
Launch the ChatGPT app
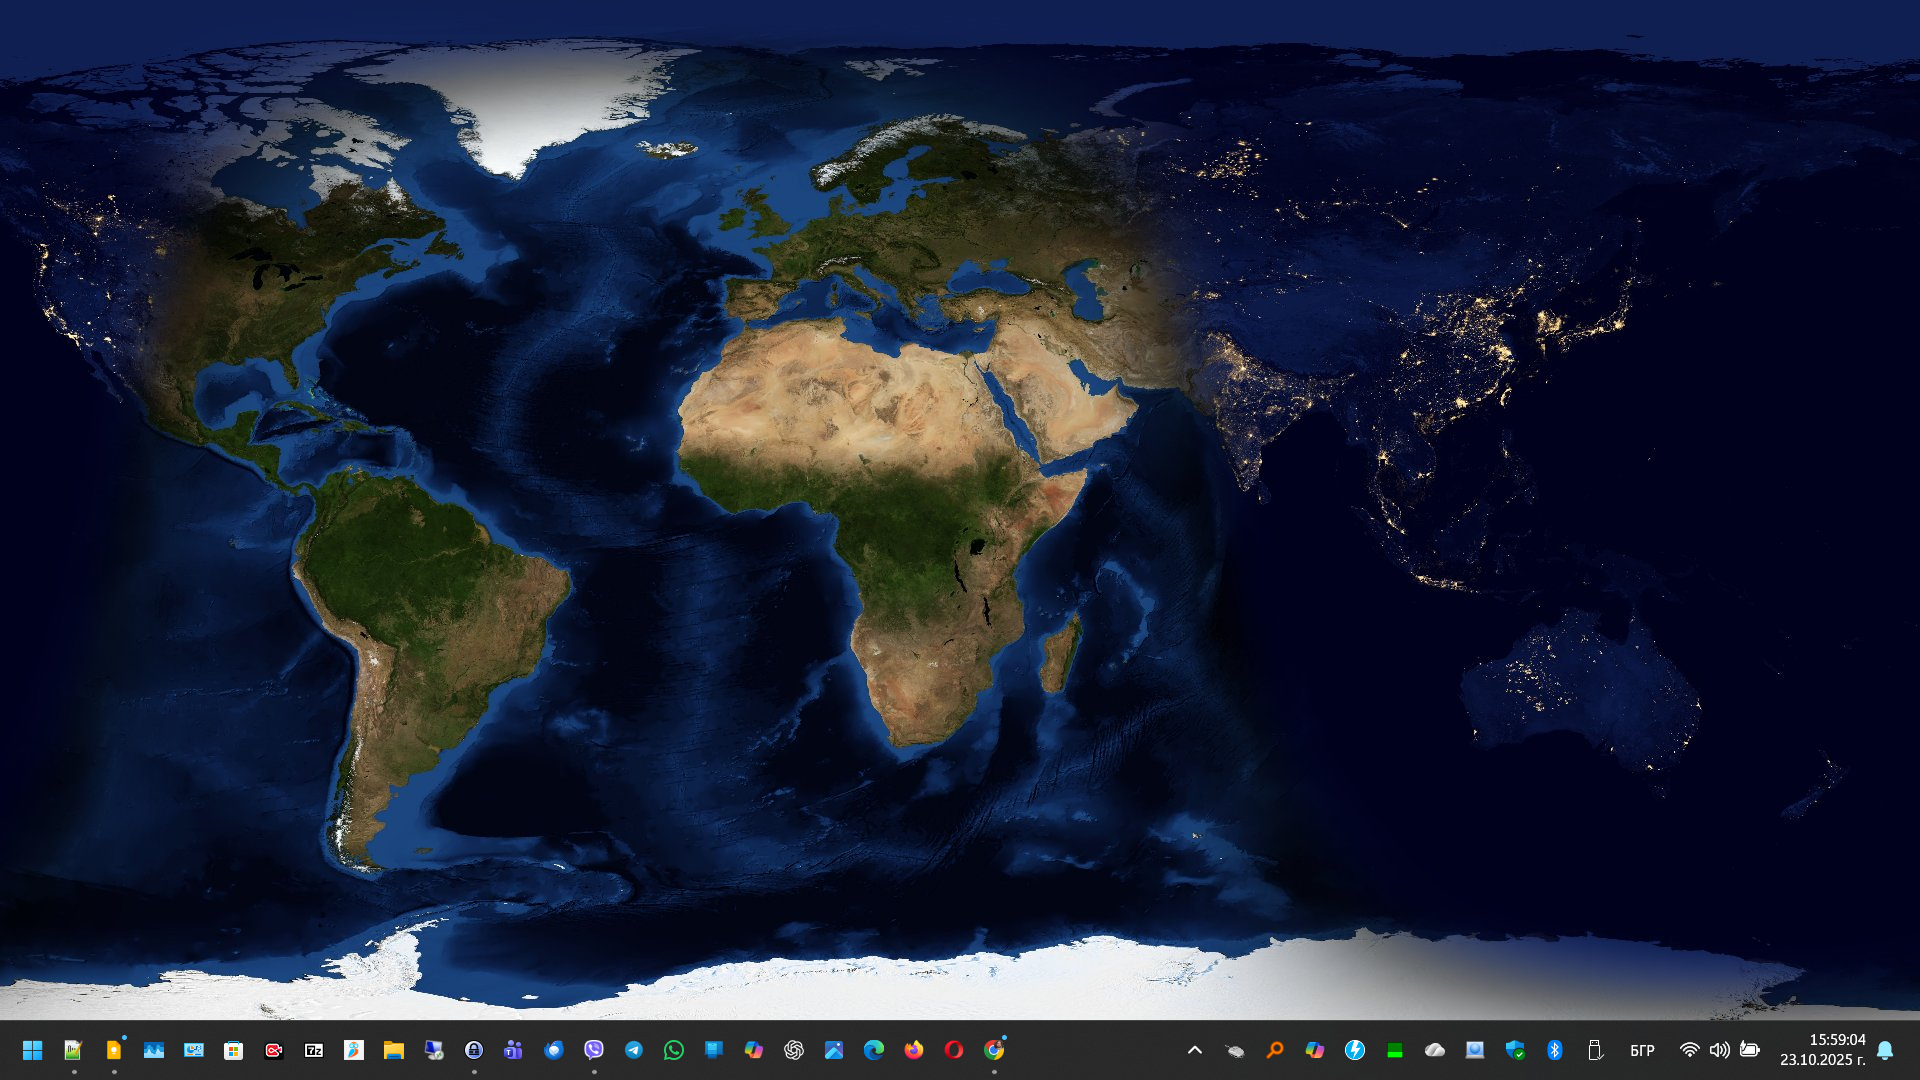[794, 1050]
